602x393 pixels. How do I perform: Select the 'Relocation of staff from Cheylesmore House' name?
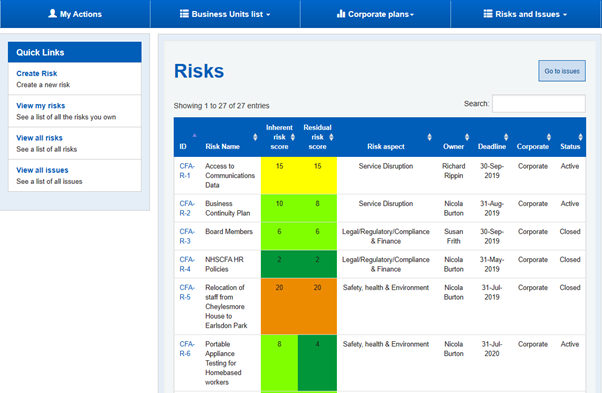pos(226,306)
